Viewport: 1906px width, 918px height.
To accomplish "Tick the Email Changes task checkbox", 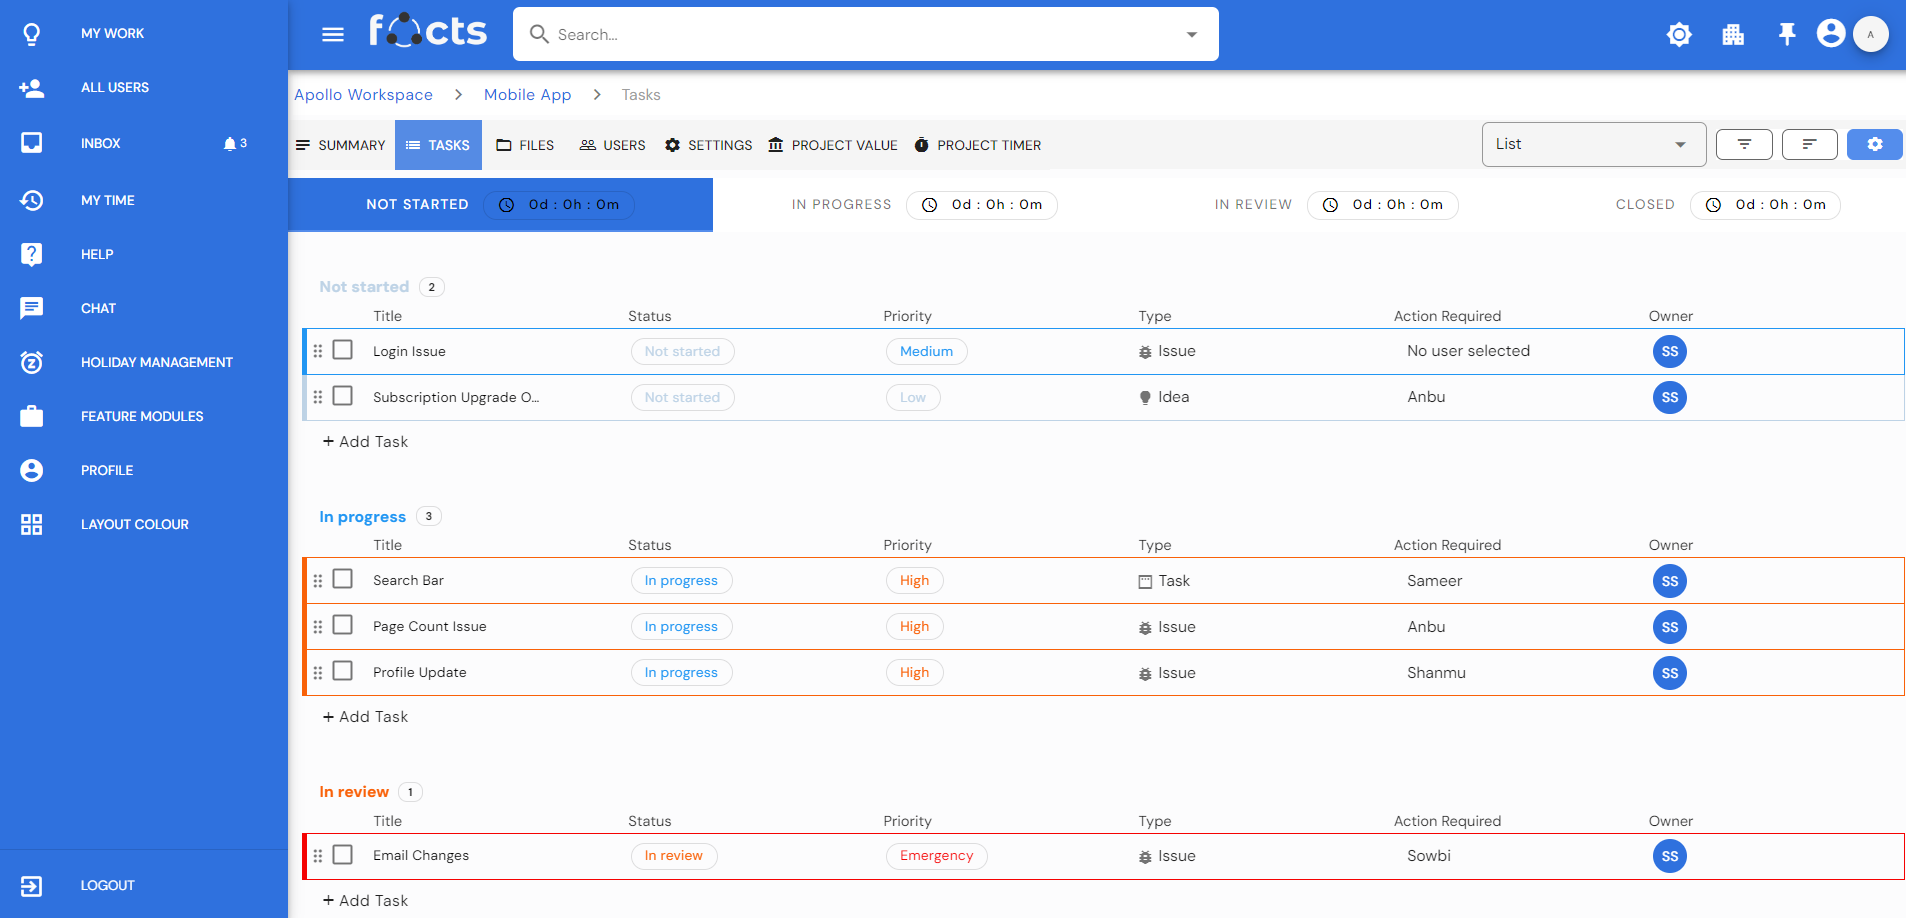I will [343, 855].
